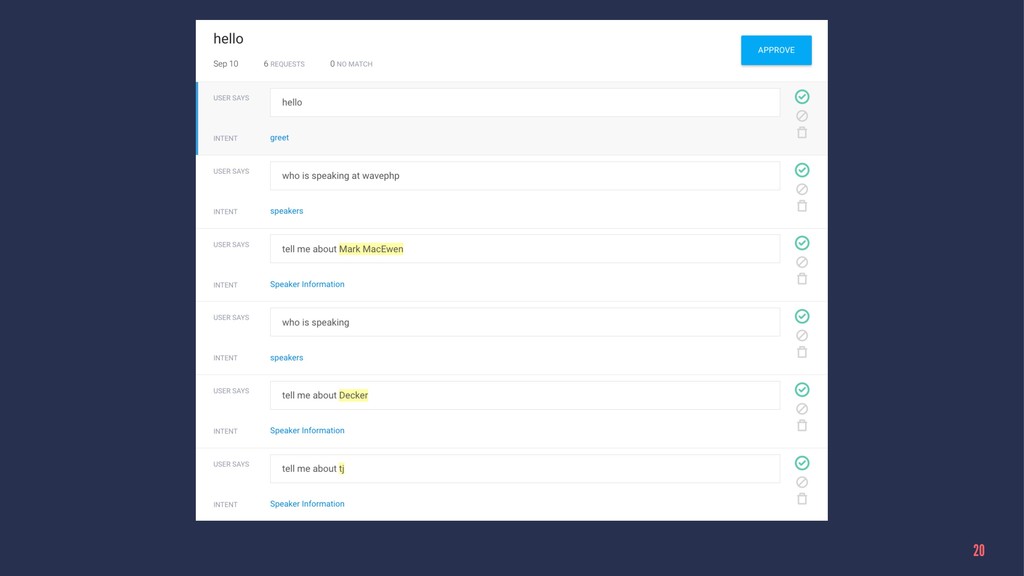Screen dimensions: 1024x576
Task: Open 'speakers' intent under 'who is speaking at wavephp'
Action: click(x=287, y=211)
